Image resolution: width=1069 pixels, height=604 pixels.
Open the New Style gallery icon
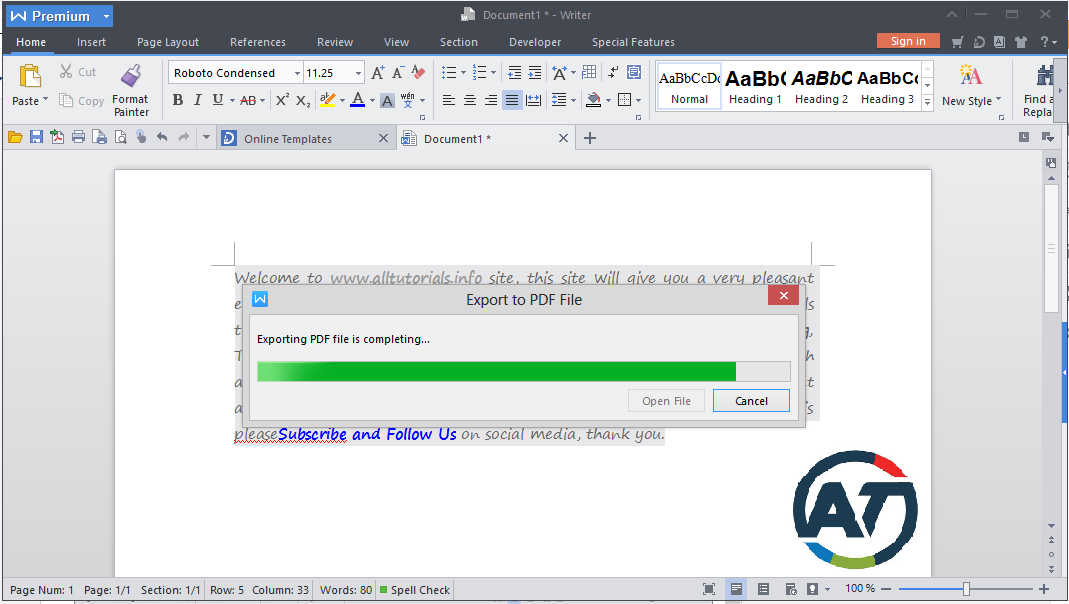971,74
